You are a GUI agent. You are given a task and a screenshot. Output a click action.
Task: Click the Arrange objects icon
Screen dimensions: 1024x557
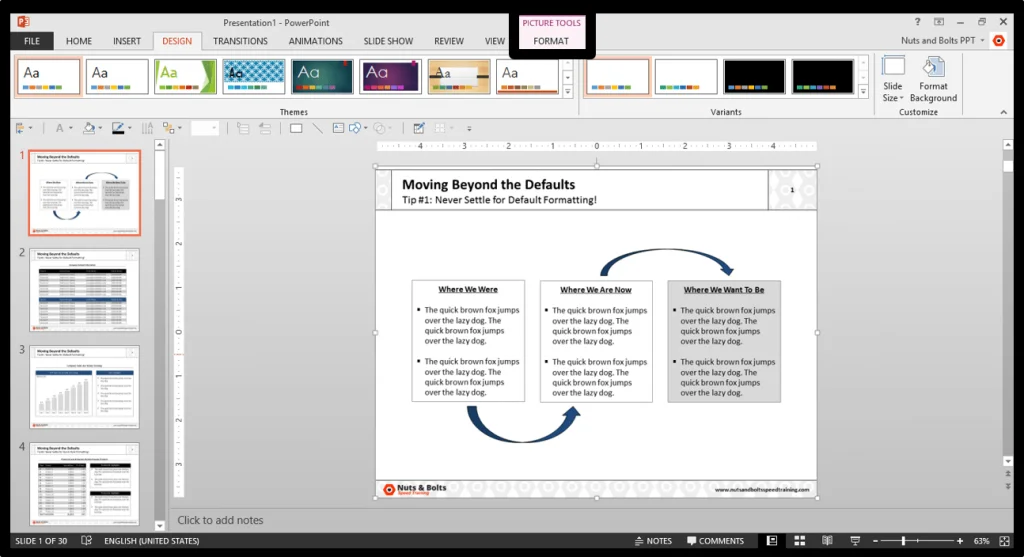click(169, 128)
